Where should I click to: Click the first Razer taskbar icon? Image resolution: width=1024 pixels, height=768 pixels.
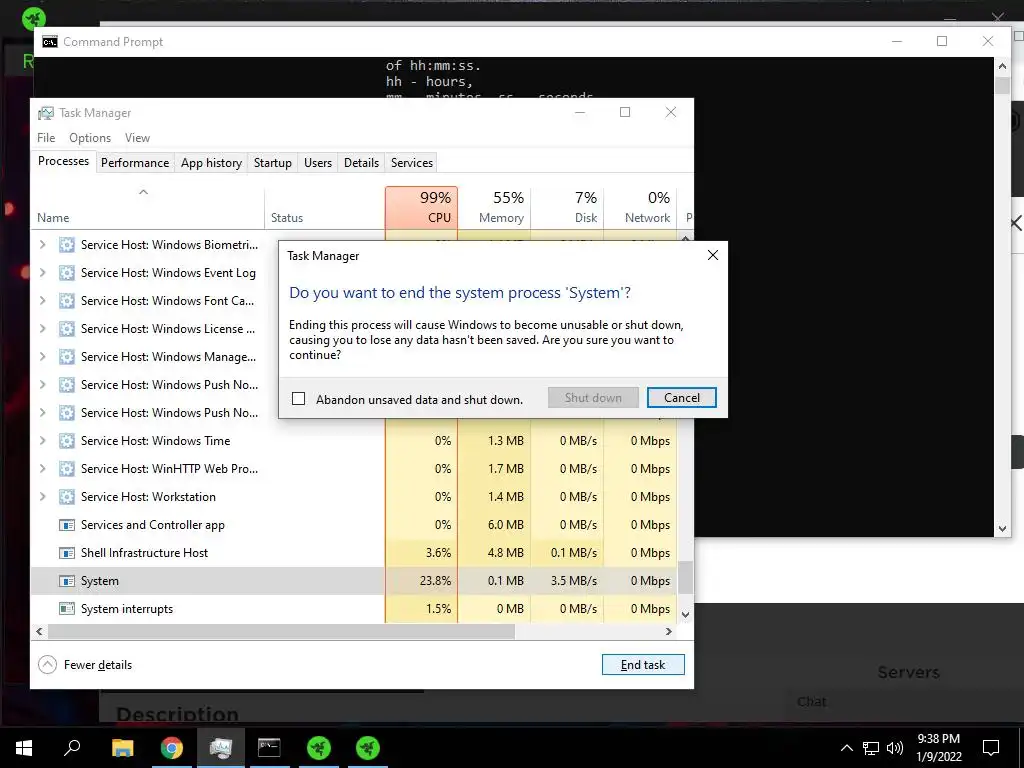pyautogui.click(x=319, y=748)
